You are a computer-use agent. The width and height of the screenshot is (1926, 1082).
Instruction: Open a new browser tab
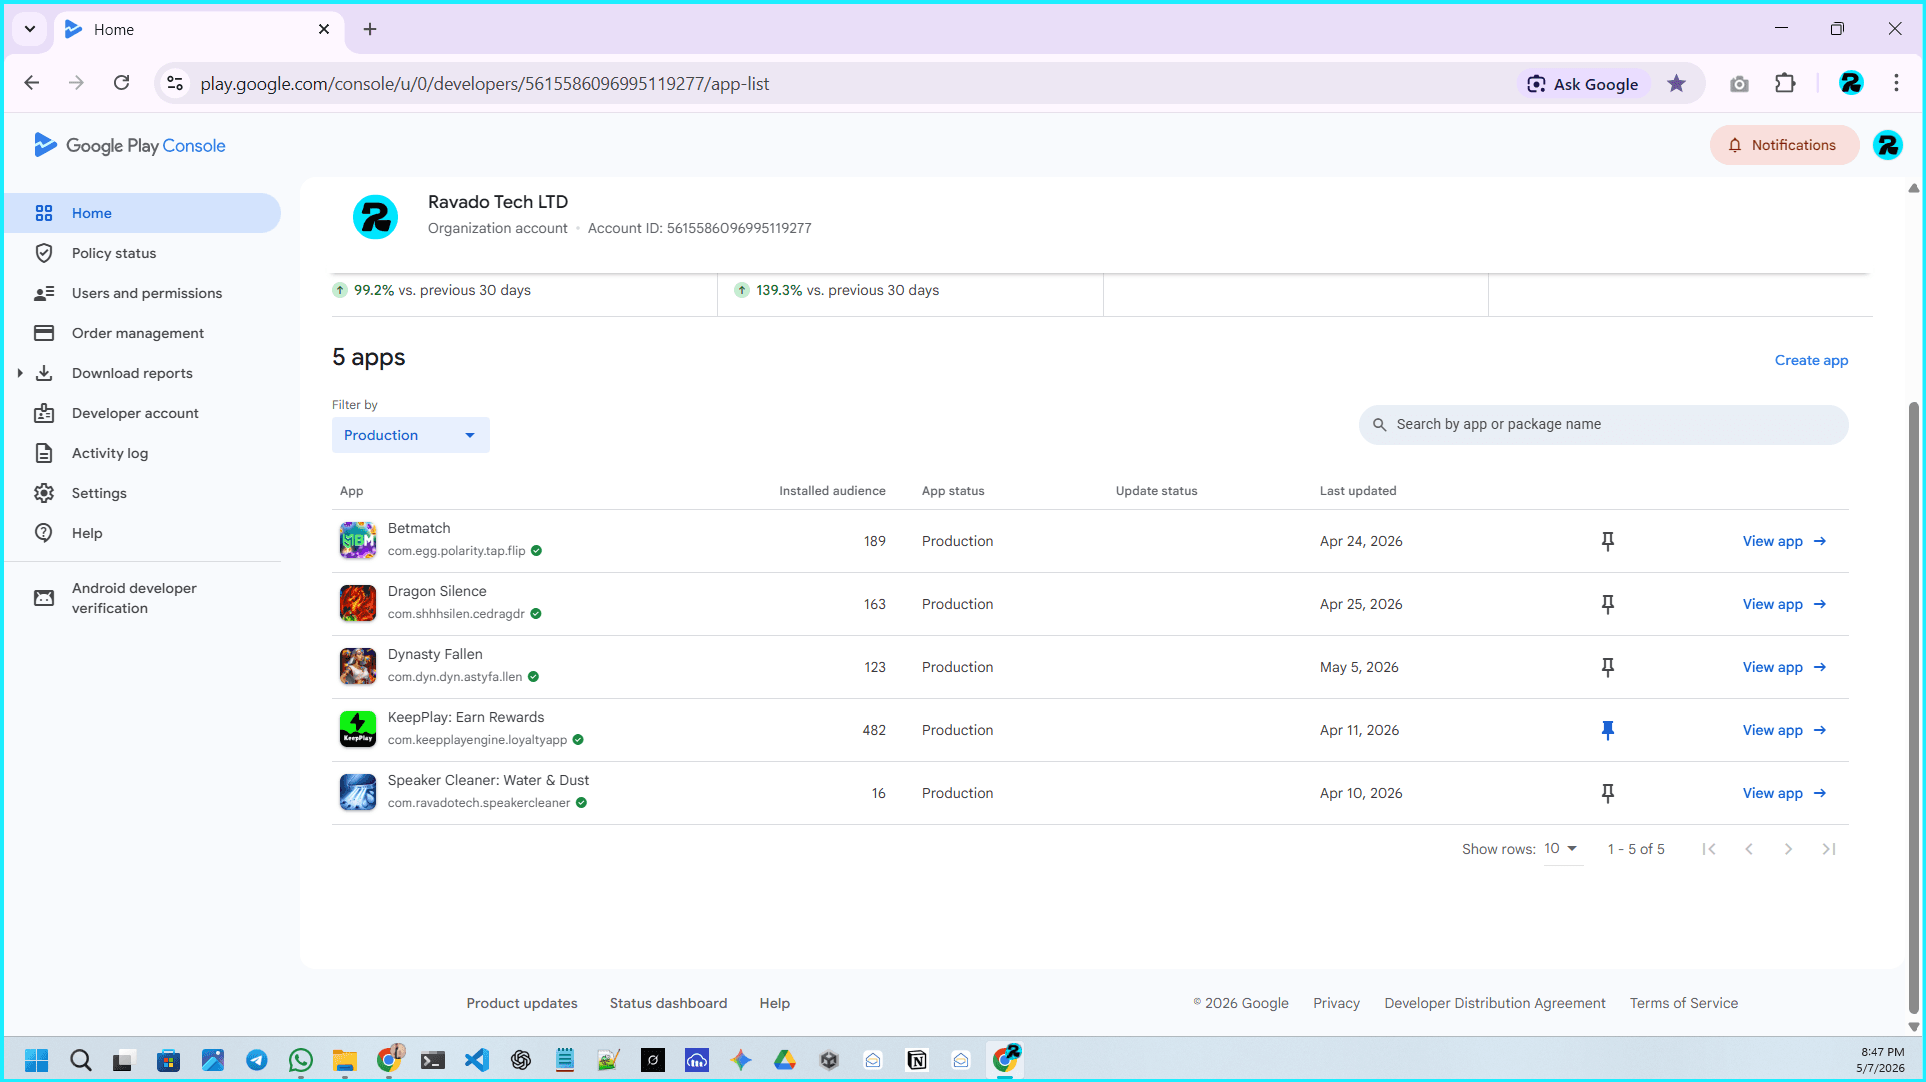point(370,29)
